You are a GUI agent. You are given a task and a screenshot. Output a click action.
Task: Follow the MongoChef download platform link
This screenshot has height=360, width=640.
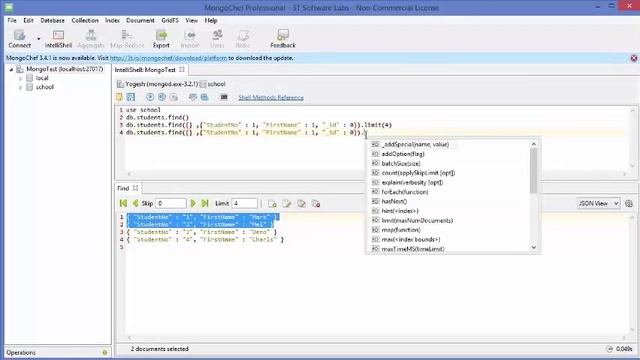click(168, 58)
